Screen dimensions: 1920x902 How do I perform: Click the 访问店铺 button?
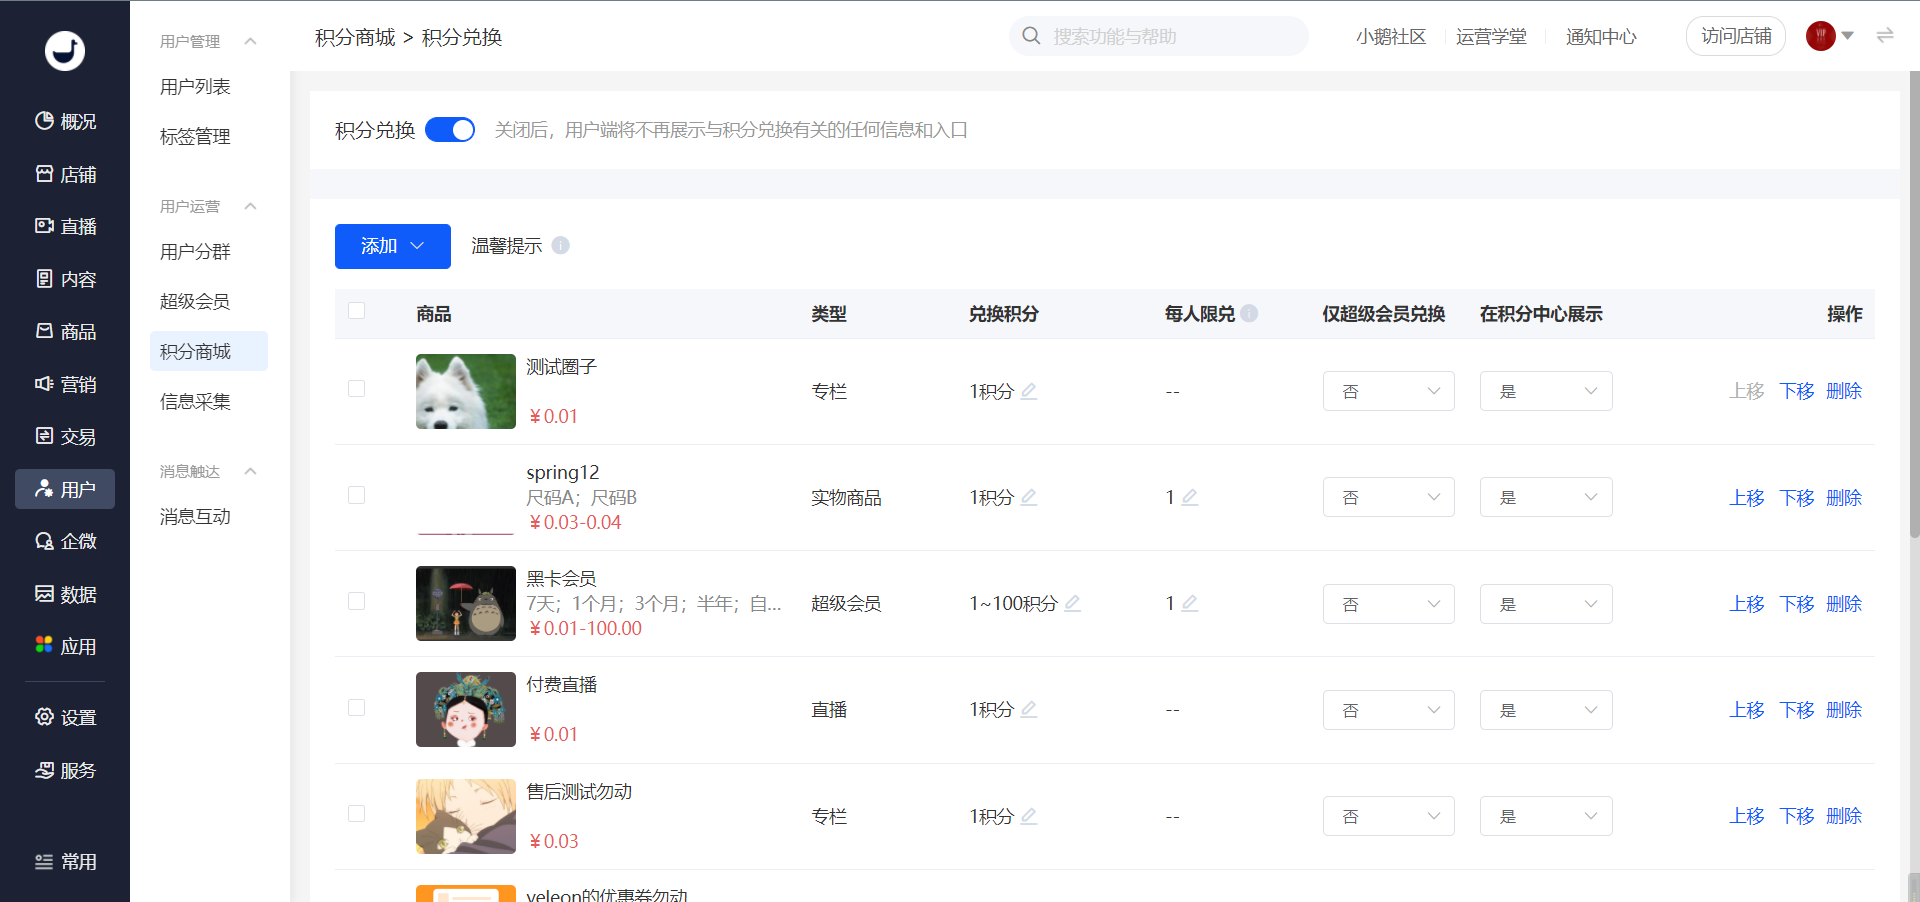point(1736,36)
